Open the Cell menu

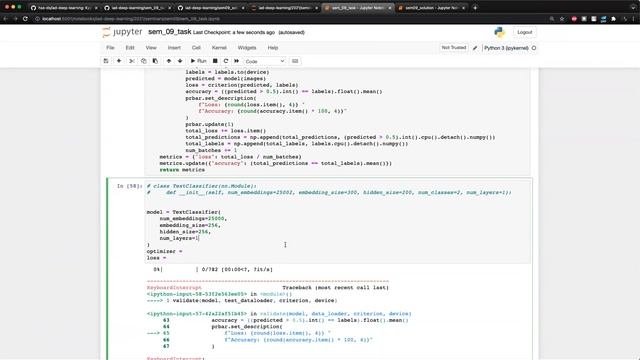pyautogui.click(x=196, y=48)
